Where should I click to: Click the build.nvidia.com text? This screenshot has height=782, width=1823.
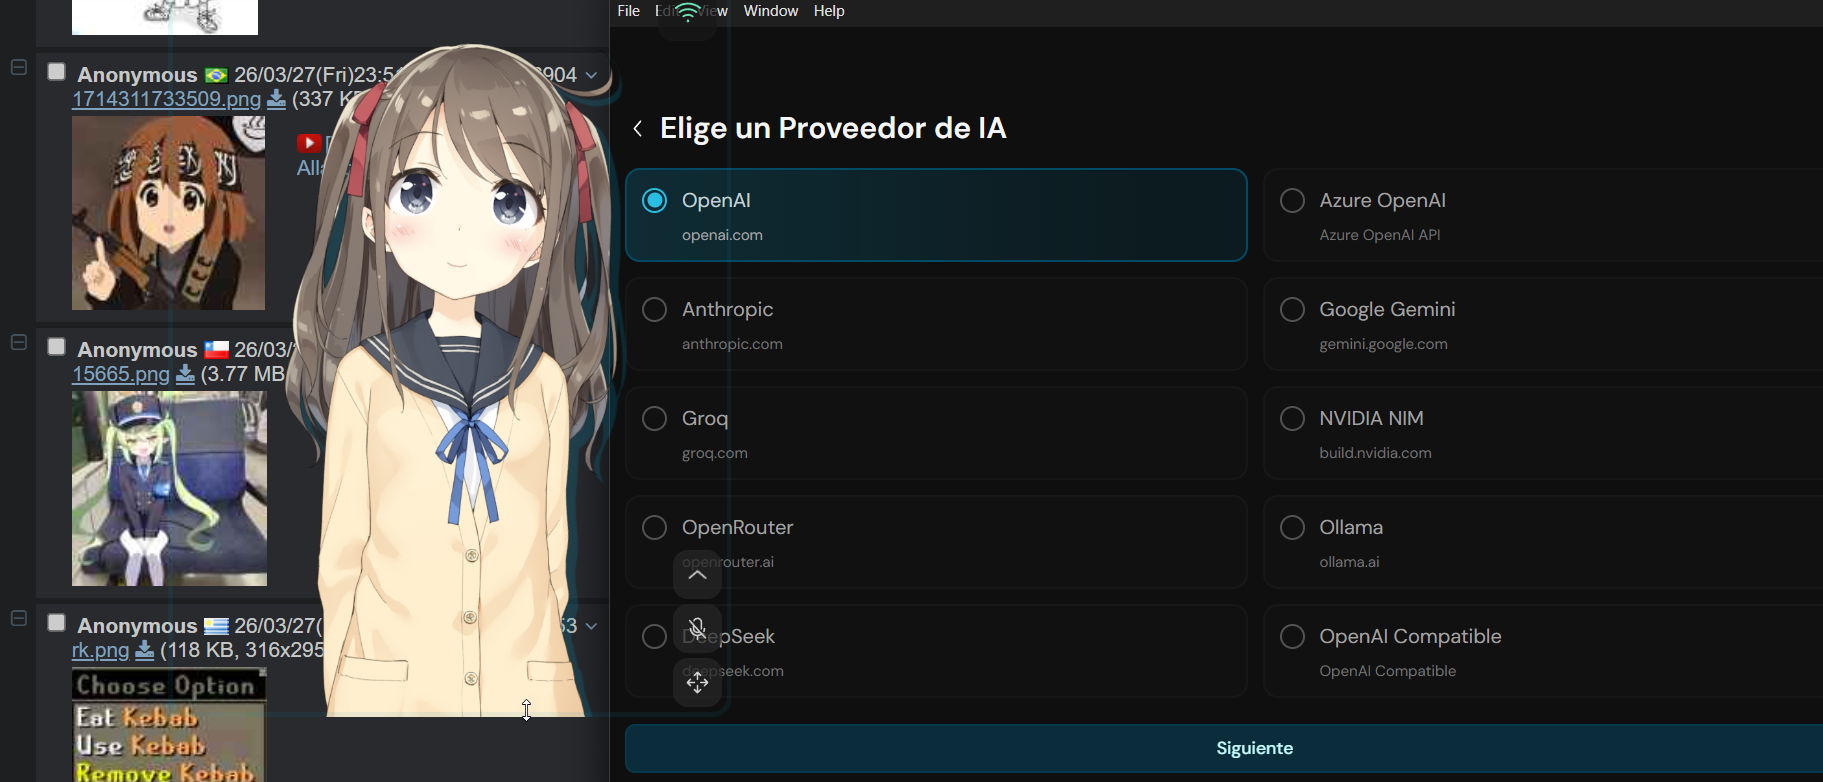1375,453
